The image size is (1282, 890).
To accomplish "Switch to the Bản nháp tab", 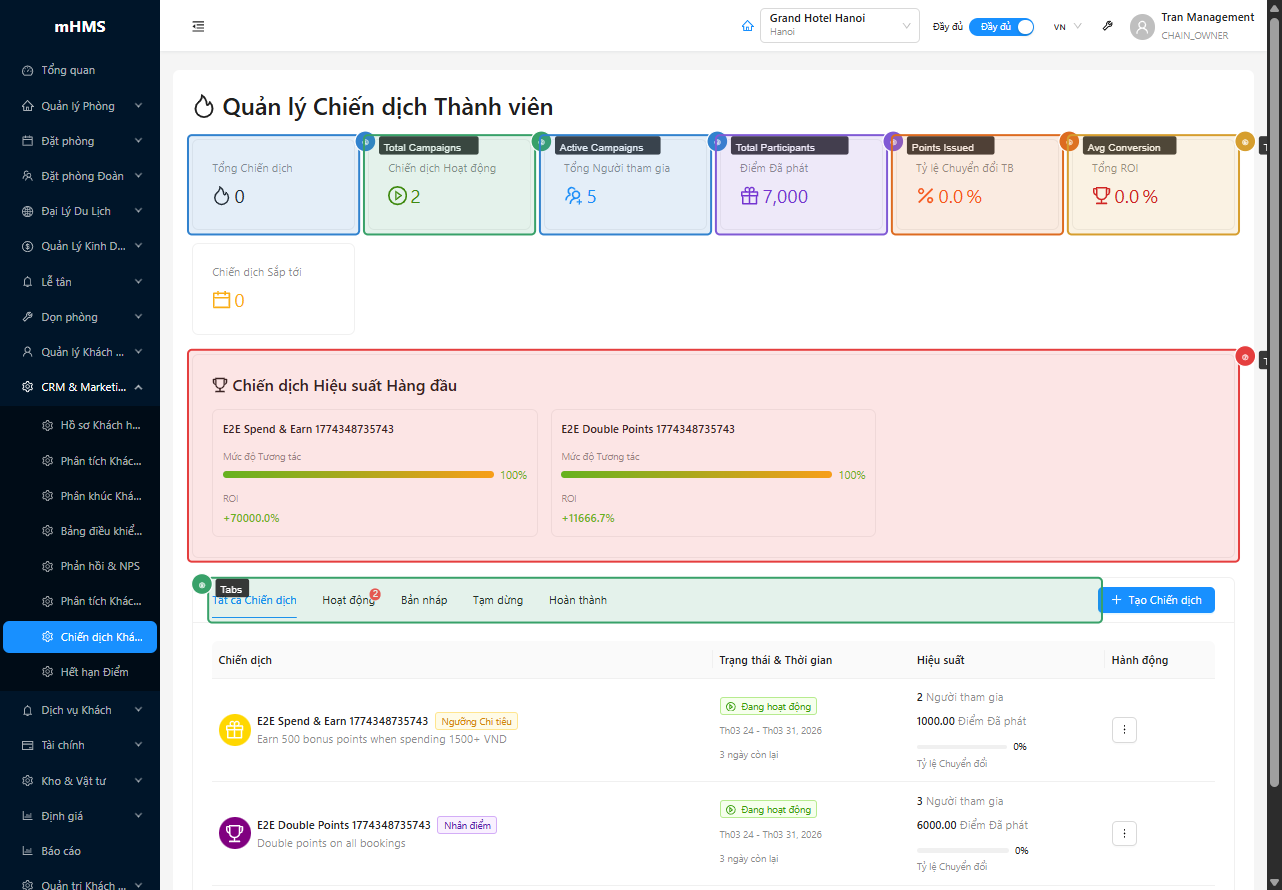I will pyautogui.click(x=424, y=600).
